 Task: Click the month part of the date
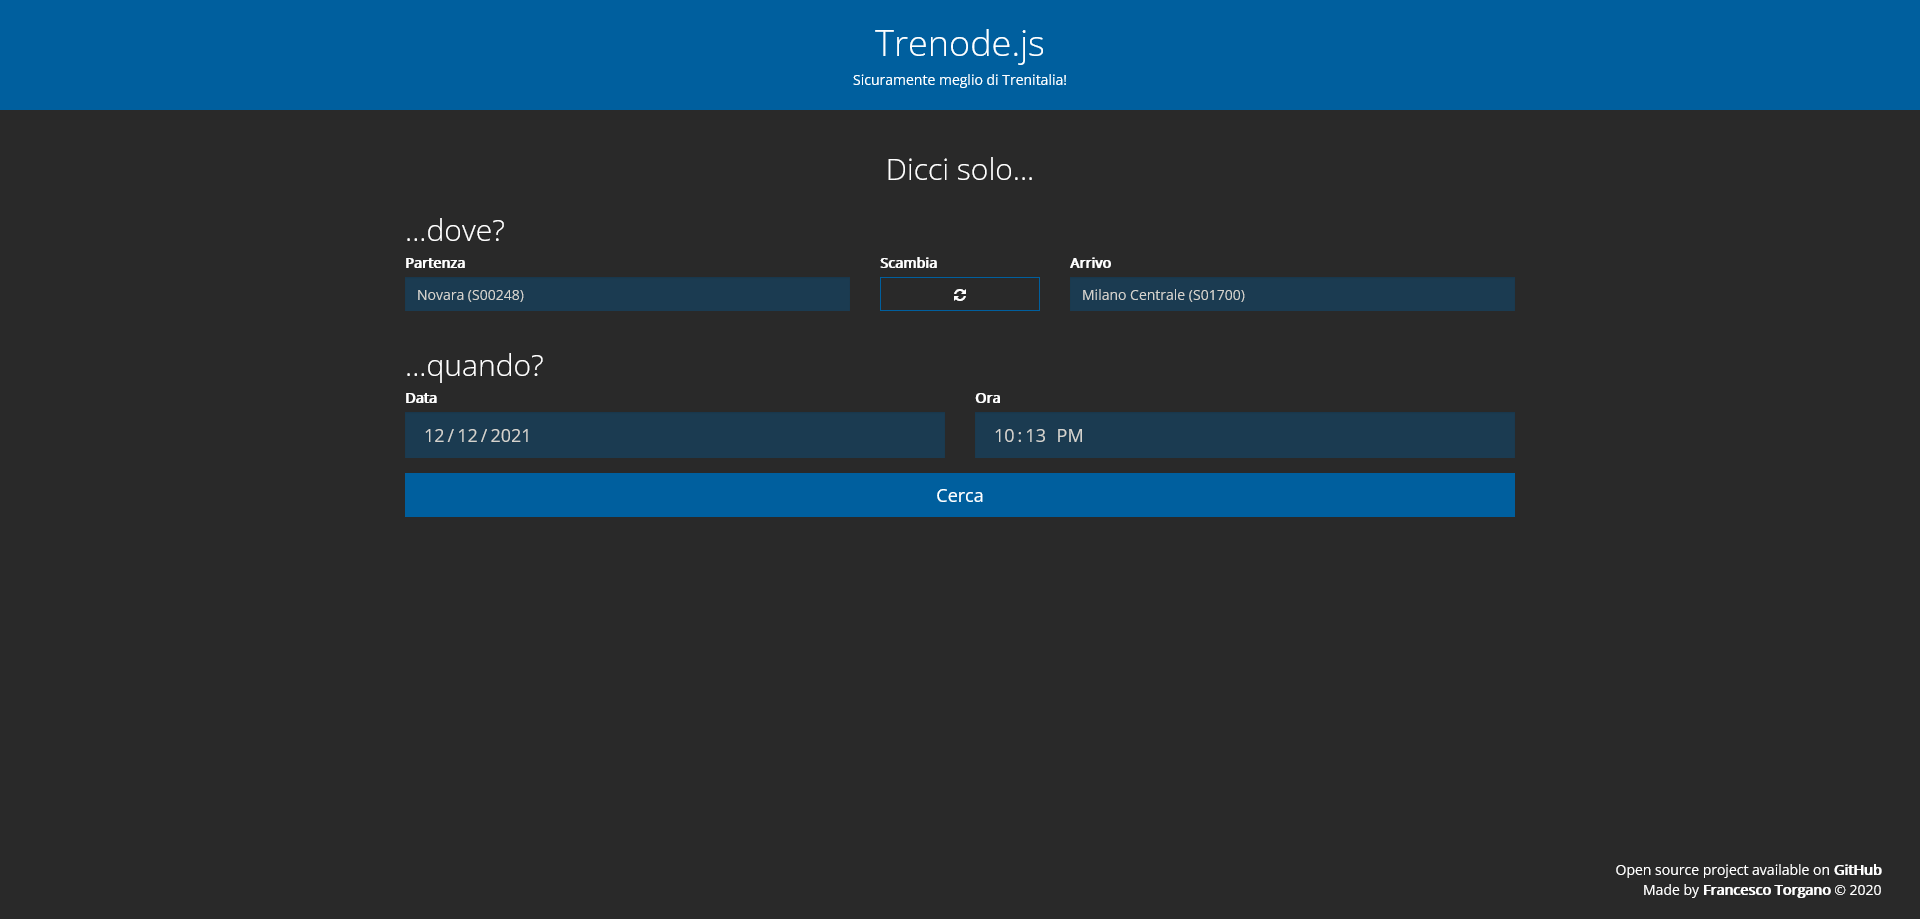(434, 435)
